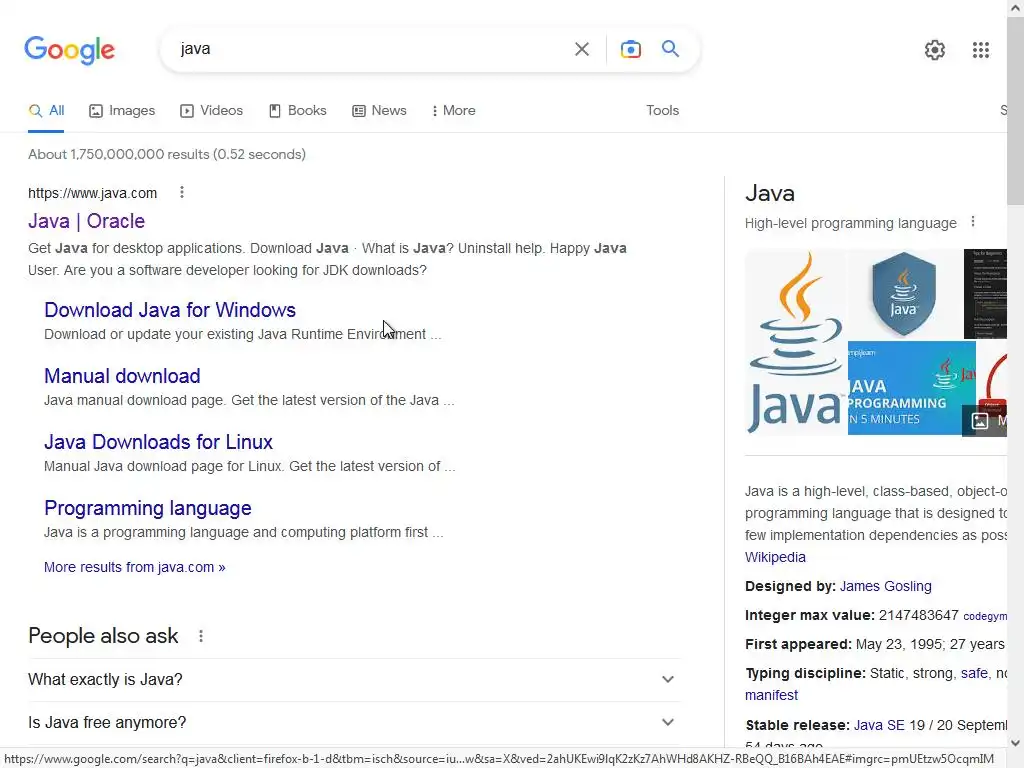Viewport: 1024px width, 768px height.
Task: Open the dark code screenshot thumbnail
Action: click(x=985, y=294)
